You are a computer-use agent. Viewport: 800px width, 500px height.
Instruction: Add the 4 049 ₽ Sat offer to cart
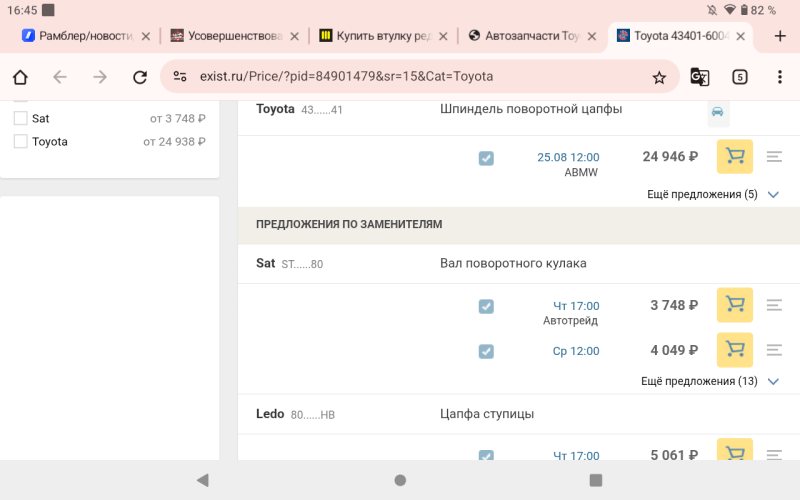[x=735, y=349]
